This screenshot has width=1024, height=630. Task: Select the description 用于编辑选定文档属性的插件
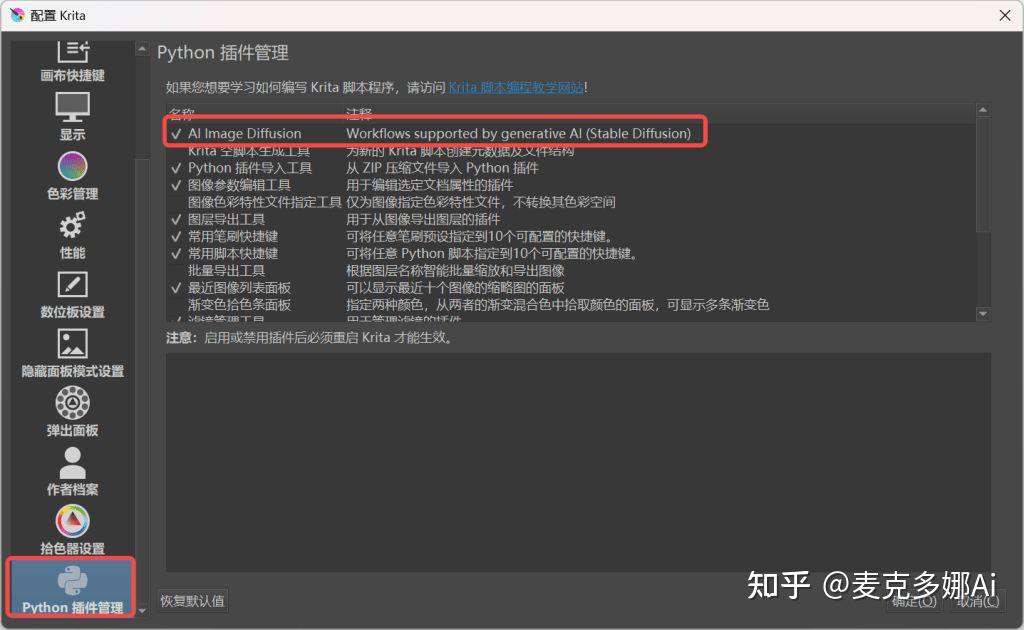(430, 185)
